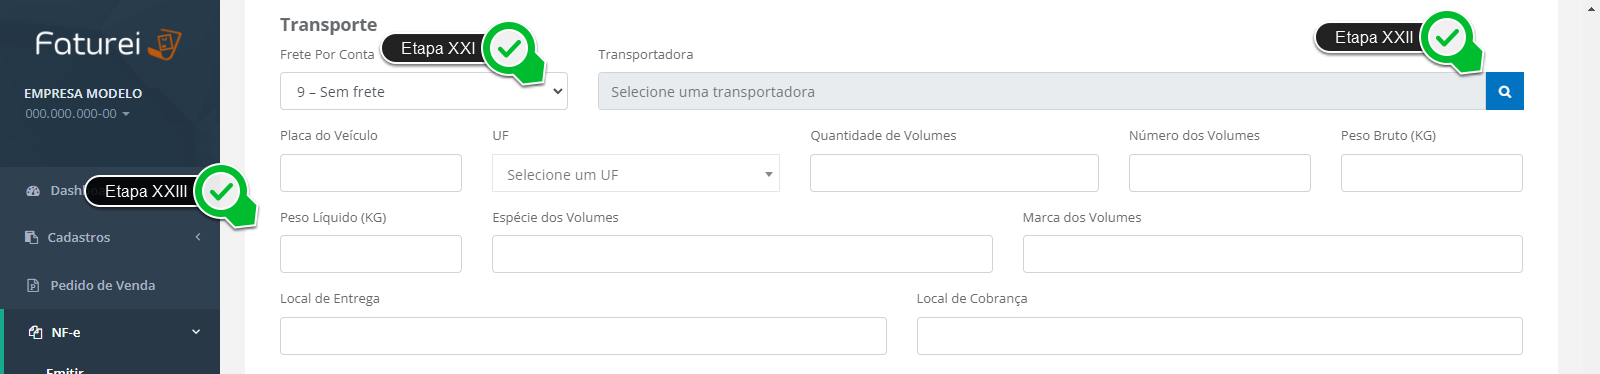Focus the Quantidade de Volumes field

(x=954, y=173)
